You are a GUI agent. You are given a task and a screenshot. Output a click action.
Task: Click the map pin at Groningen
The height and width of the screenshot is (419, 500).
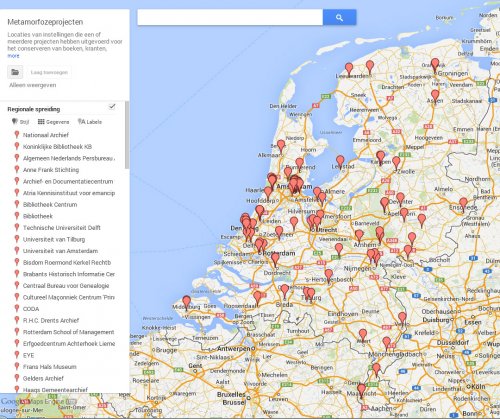point(435,65)
